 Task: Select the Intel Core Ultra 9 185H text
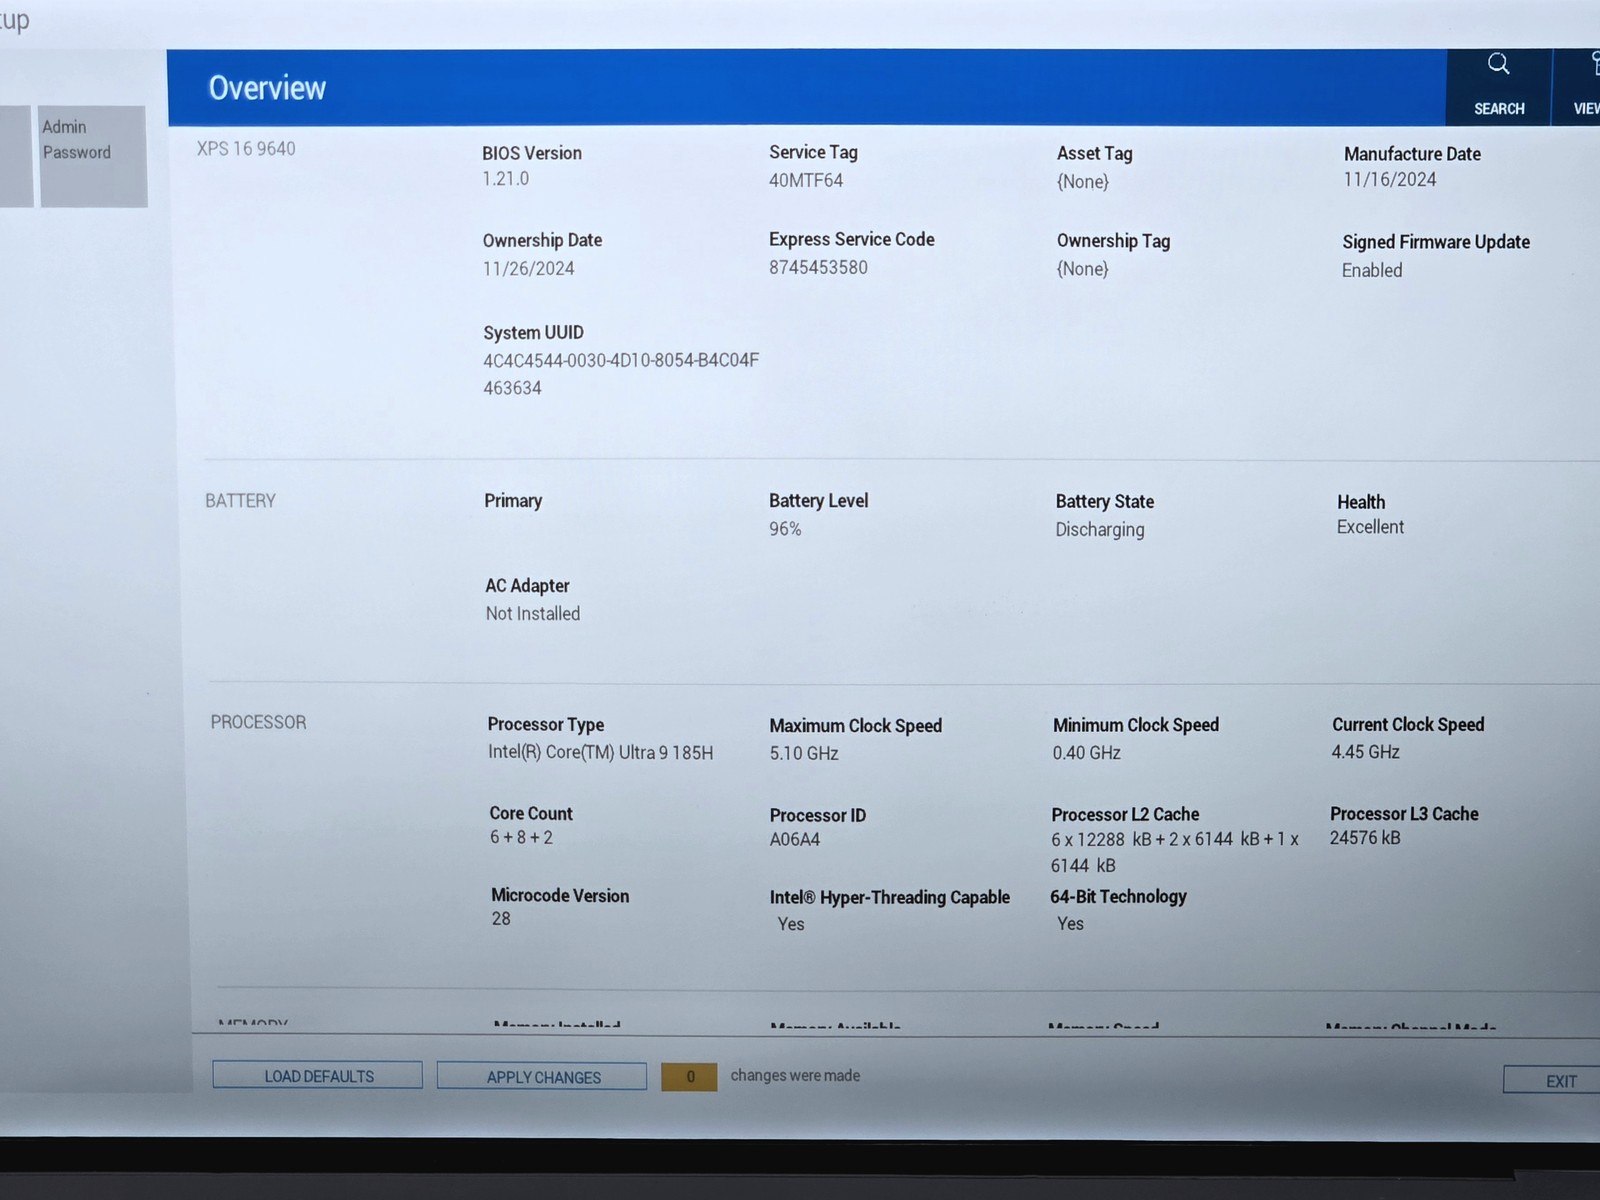600,752
